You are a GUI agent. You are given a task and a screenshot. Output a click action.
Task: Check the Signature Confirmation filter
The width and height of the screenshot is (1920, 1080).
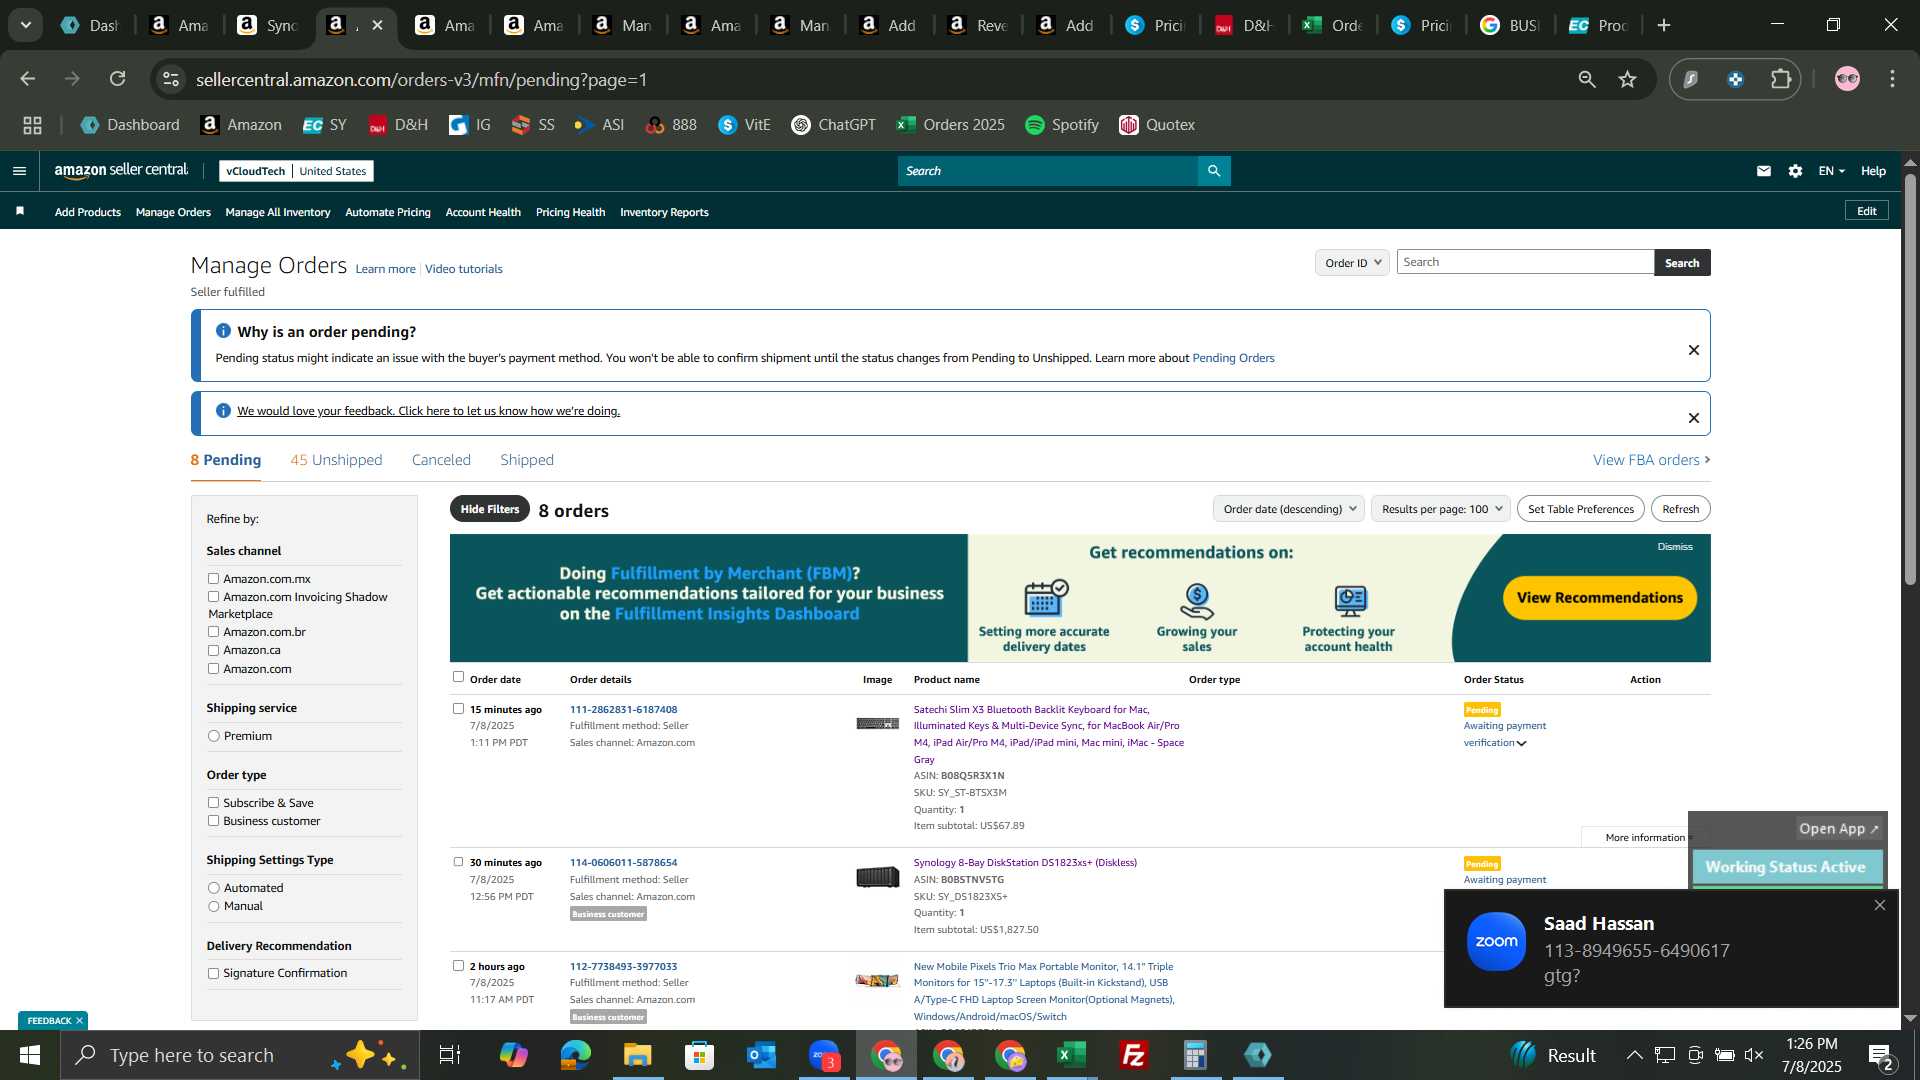point(213,973)
